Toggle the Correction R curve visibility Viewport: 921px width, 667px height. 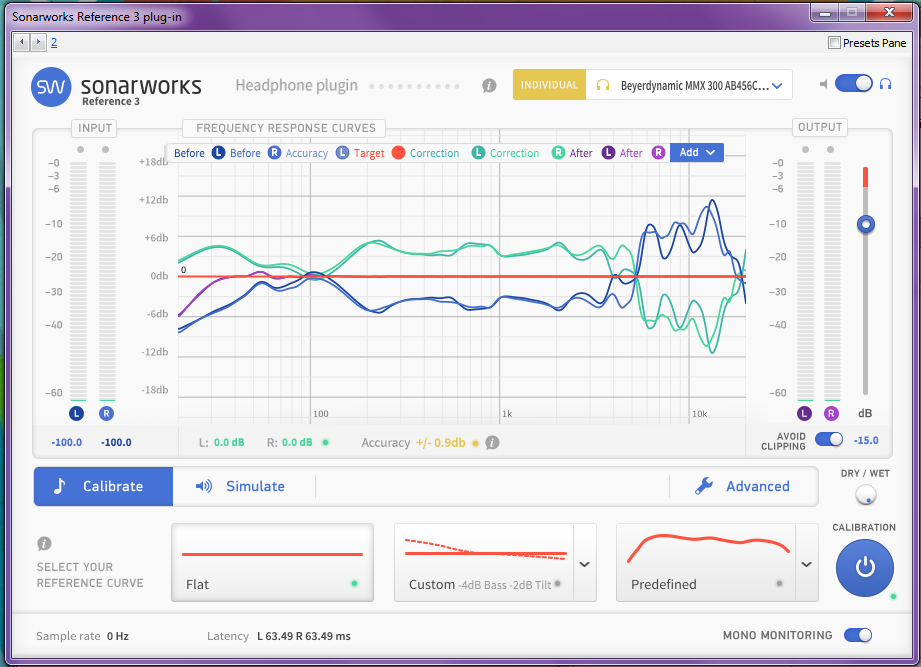(x=558, y=153)
